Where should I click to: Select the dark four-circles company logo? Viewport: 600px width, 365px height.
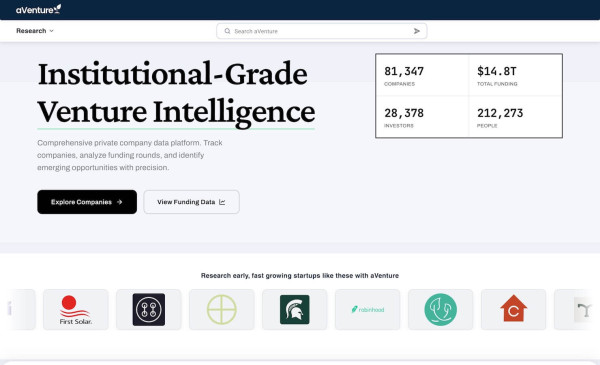click(x=149, y=310)
